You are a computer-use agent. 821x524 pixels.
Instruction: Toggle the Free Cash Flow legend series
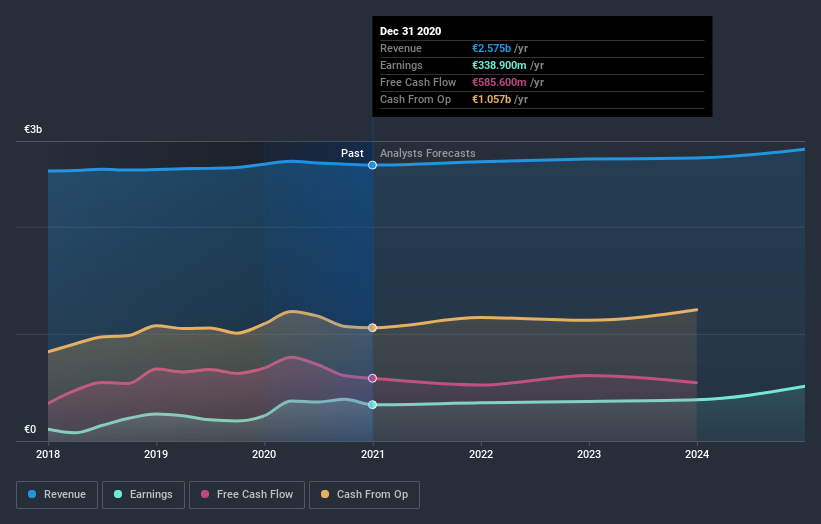(x=247, y=495)
